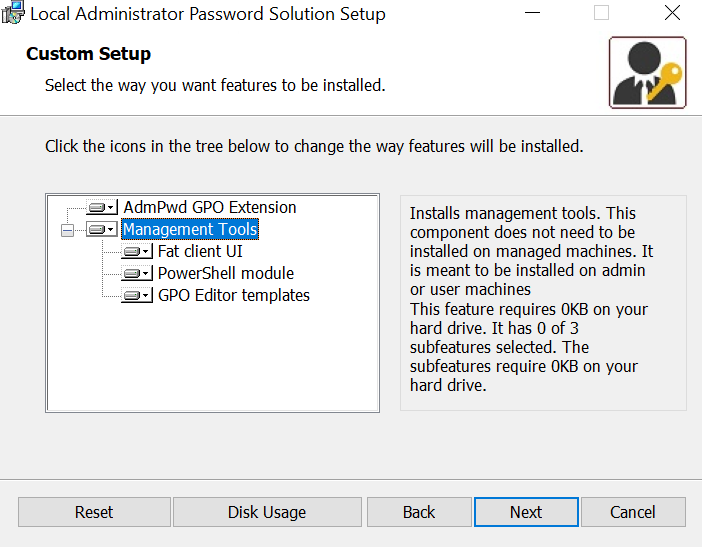Proceed with the Next button
702x547 pixels.
526,512
